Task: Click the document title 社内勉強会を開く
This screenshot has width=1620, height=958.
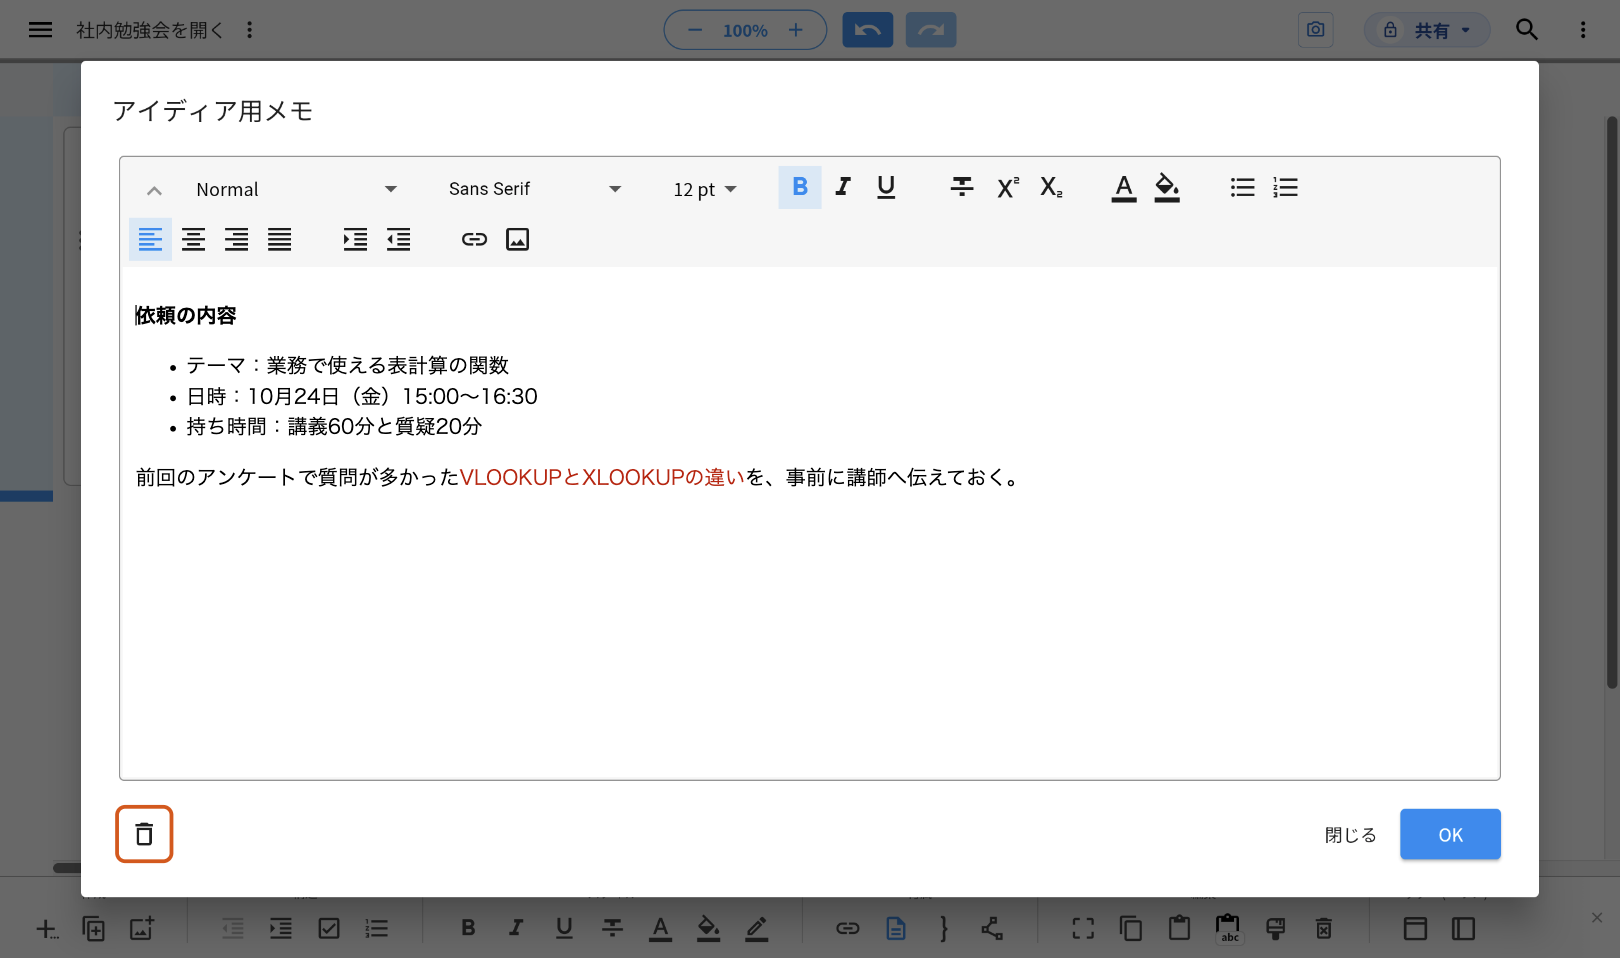Action: click(150, 30)
